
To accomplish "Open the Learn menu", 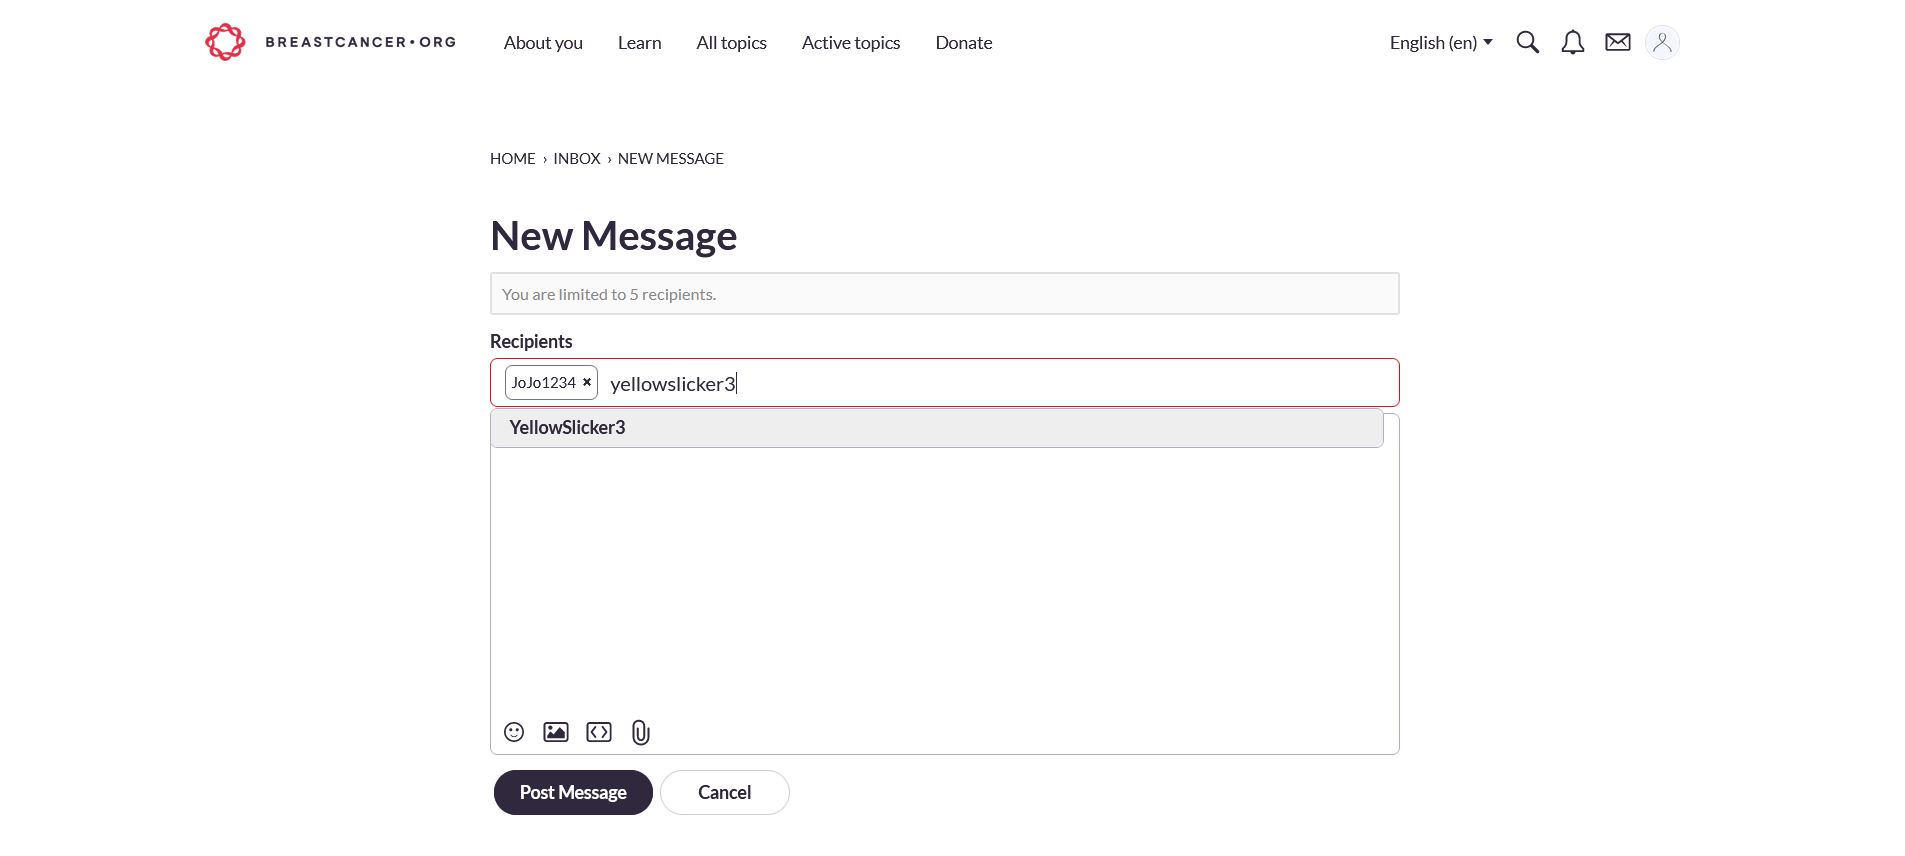I will click(639, 43).
